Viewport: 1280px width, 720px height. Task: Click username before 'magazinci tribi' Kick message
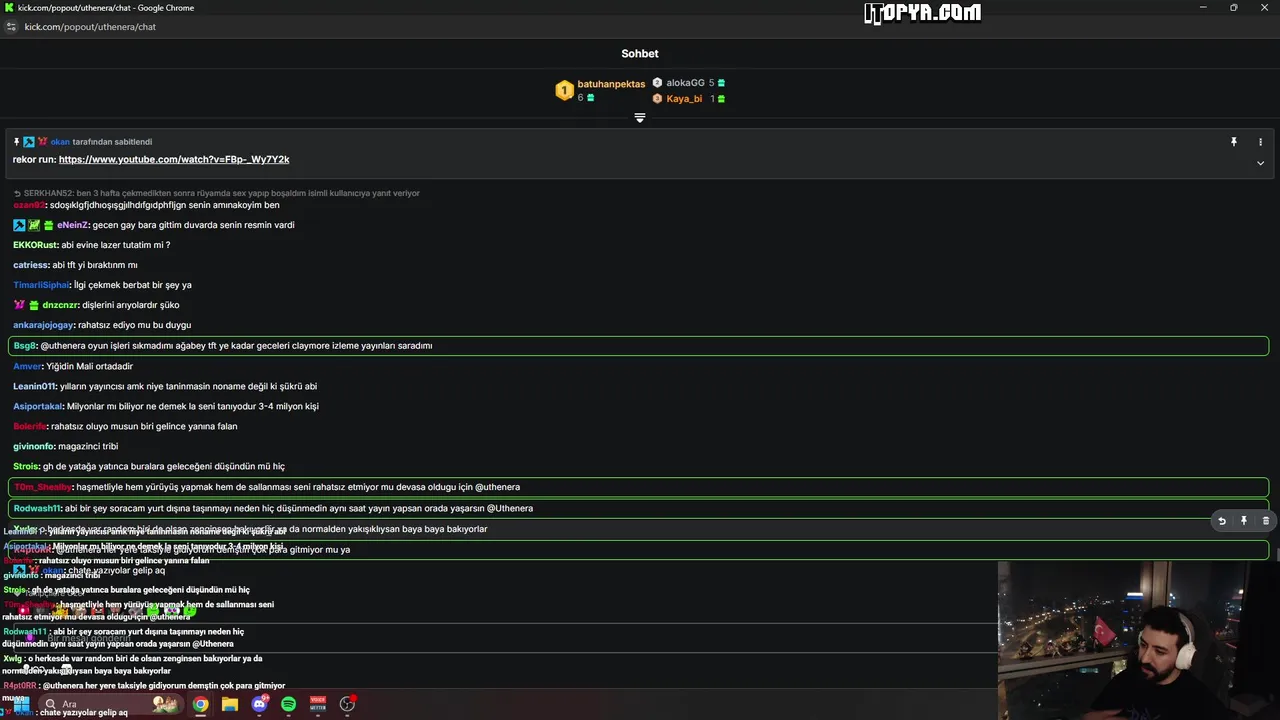click(33, 446)
